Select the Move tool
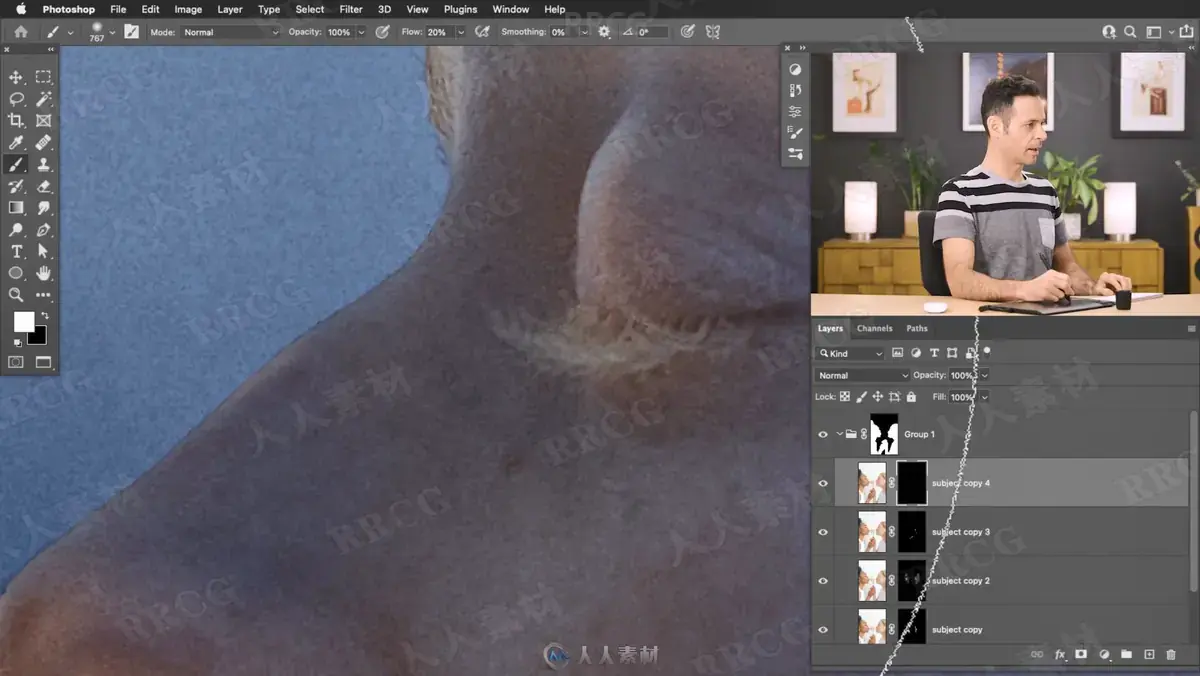Screen dimensions: 1200x676 16,77
